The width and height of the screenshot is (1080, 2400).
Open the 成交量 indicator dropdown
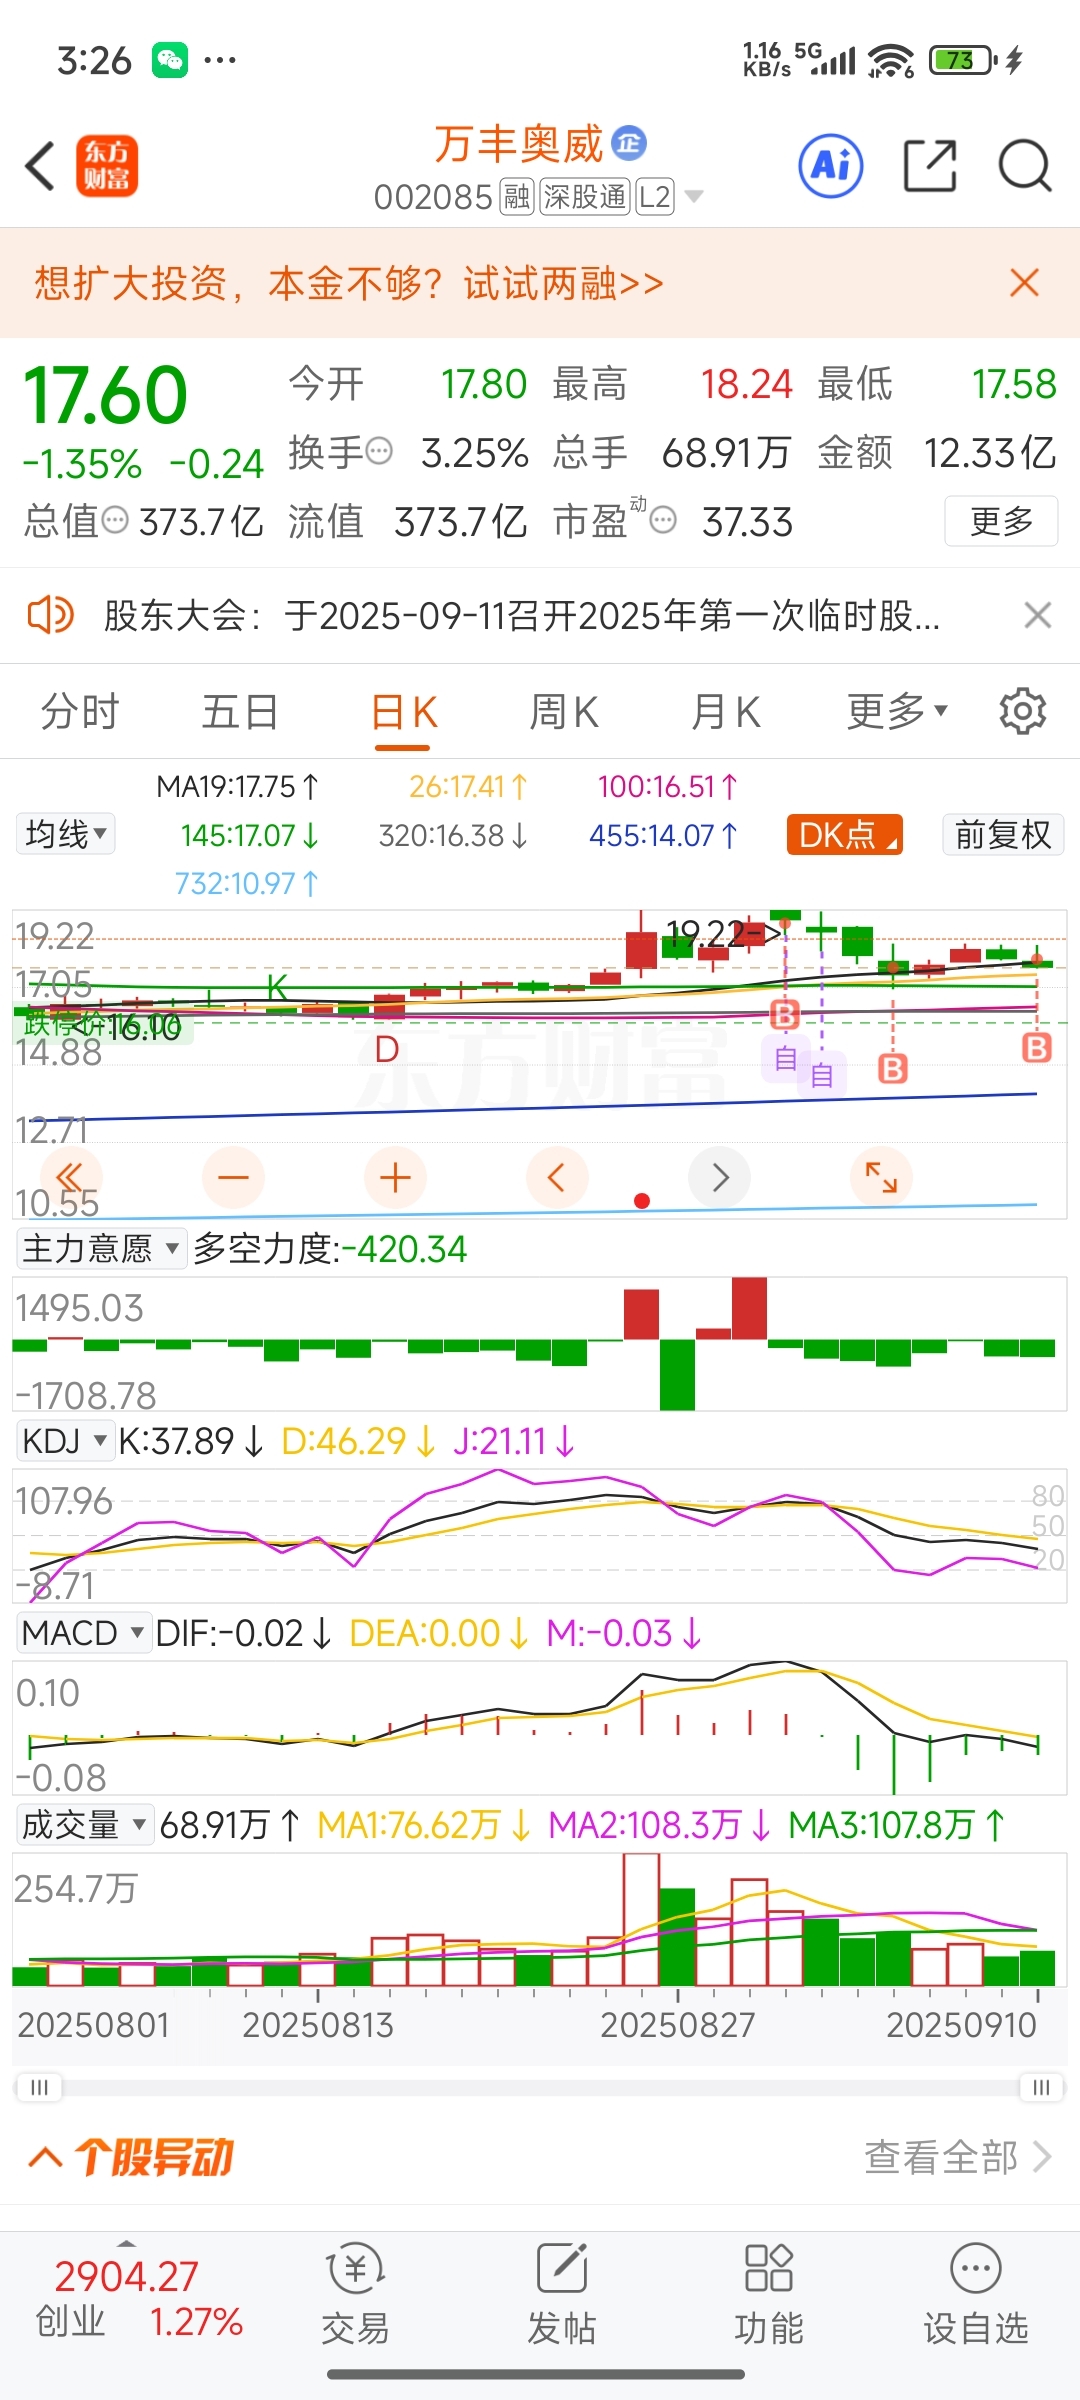[x=84, y=1825]
